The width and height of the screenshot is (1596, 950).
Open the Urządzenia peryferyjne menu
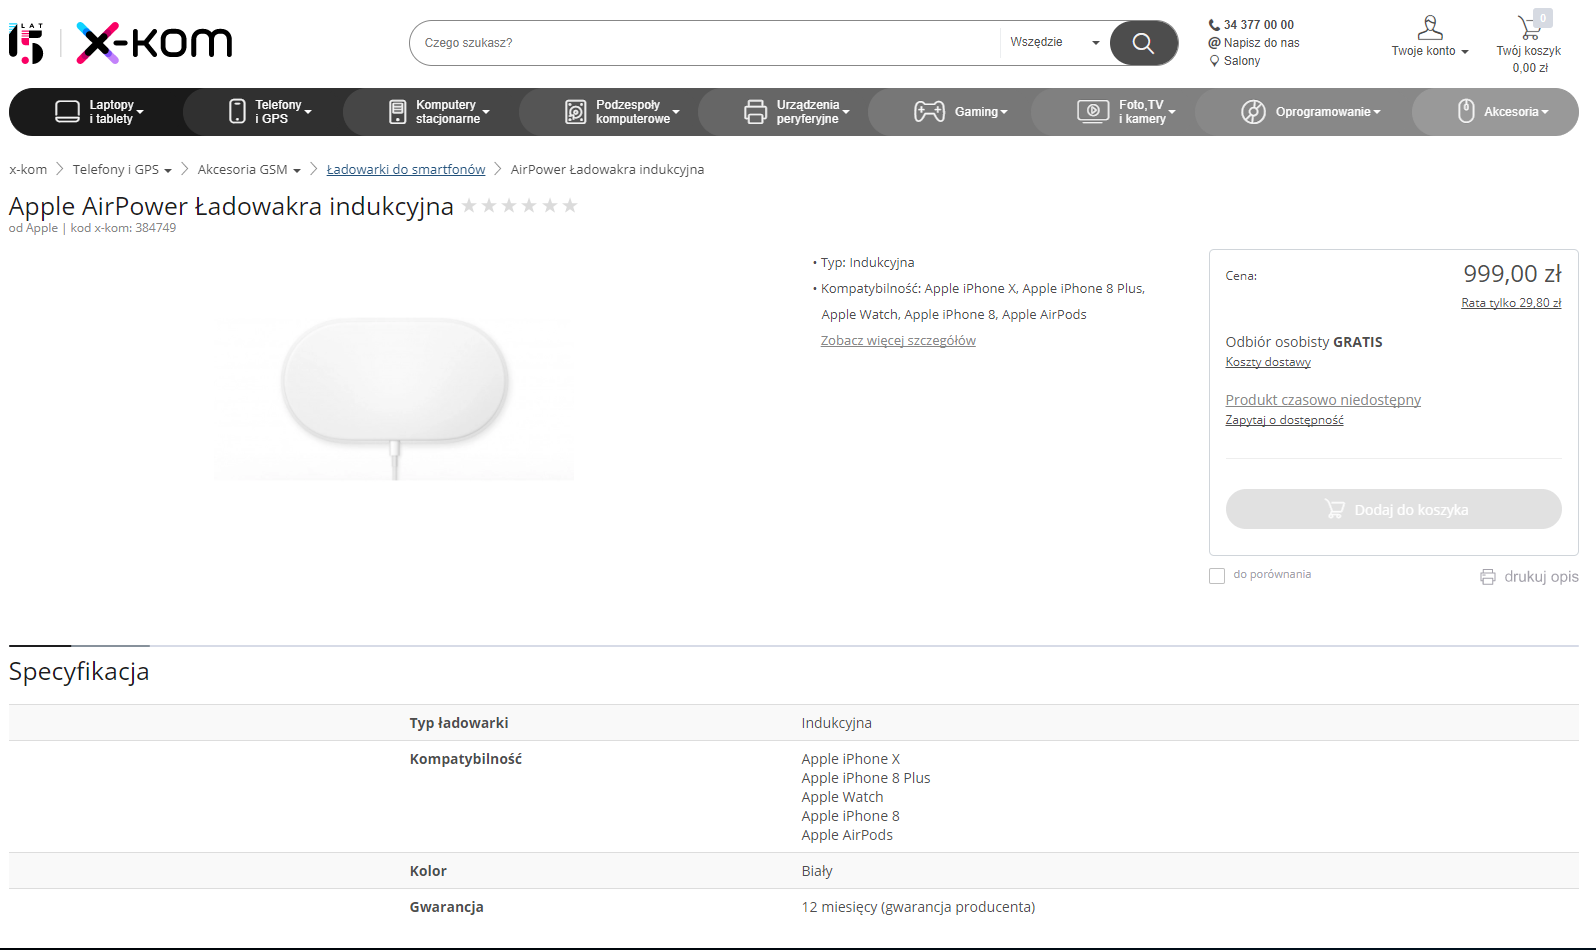(797, 112)
